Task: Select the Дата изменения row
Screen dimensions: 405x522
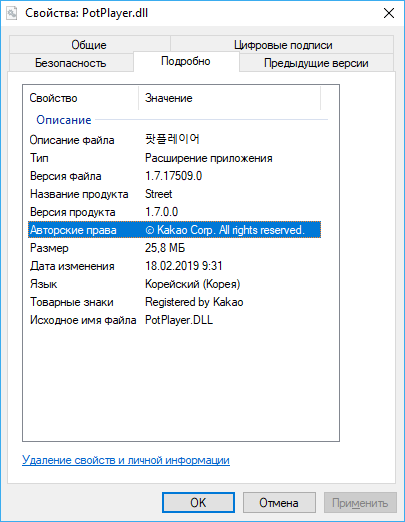Action: (x=174, y=266)
